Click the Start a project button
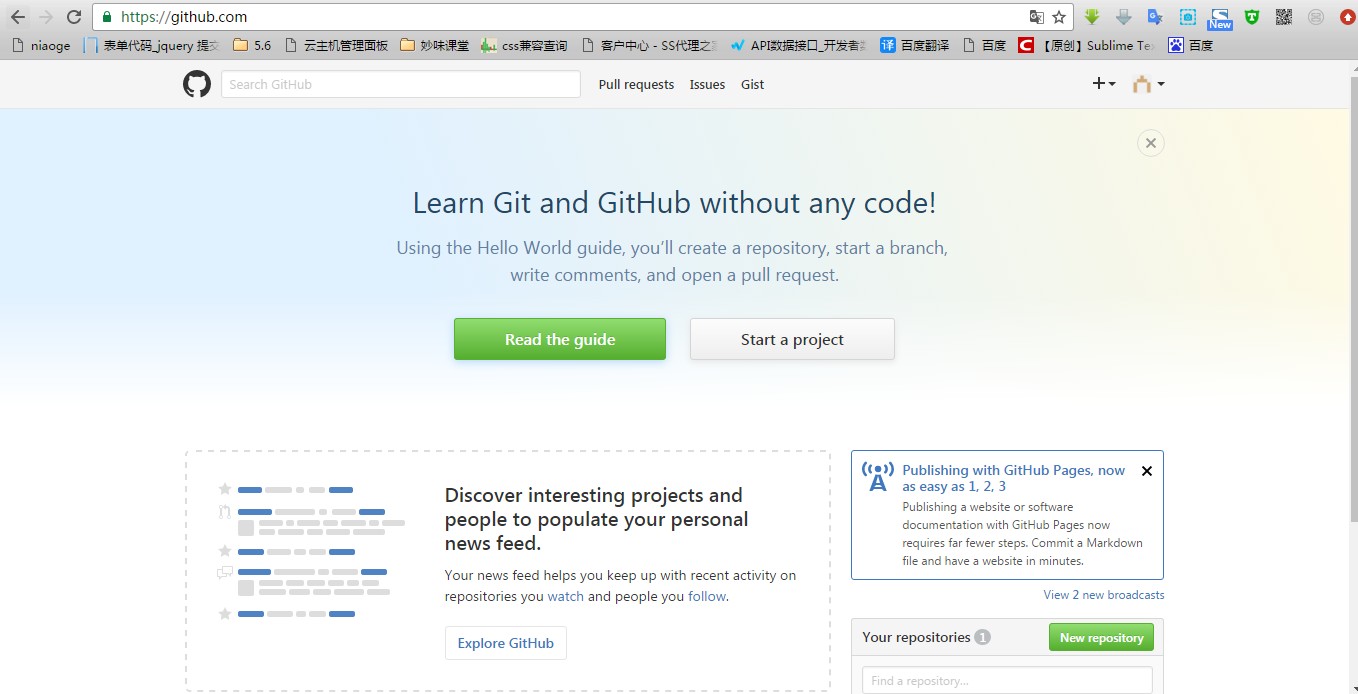 [x=792, y=339]
